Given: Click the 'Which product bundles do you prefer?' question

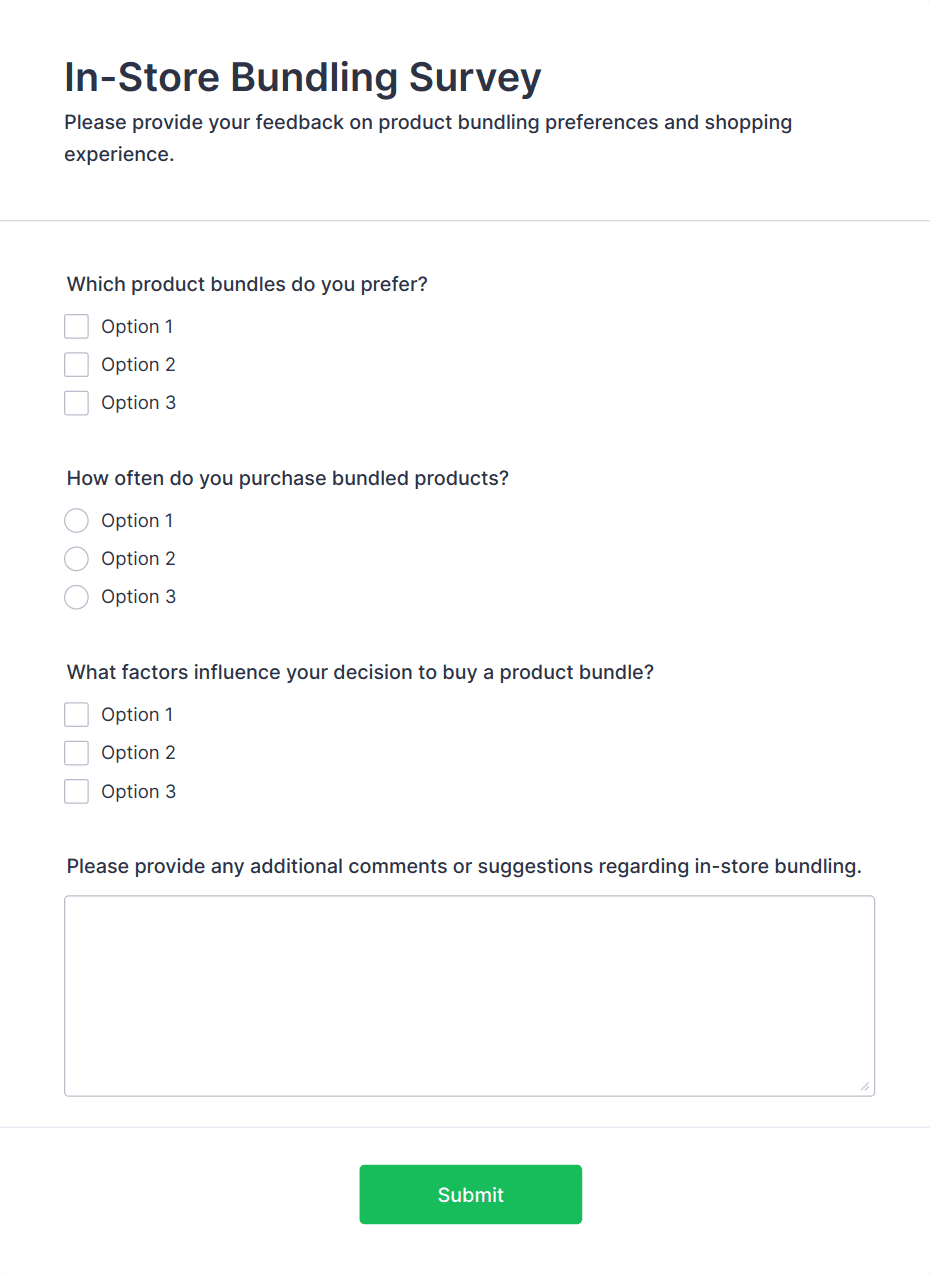Looking at the screenshot, I should tap(247, 284).
